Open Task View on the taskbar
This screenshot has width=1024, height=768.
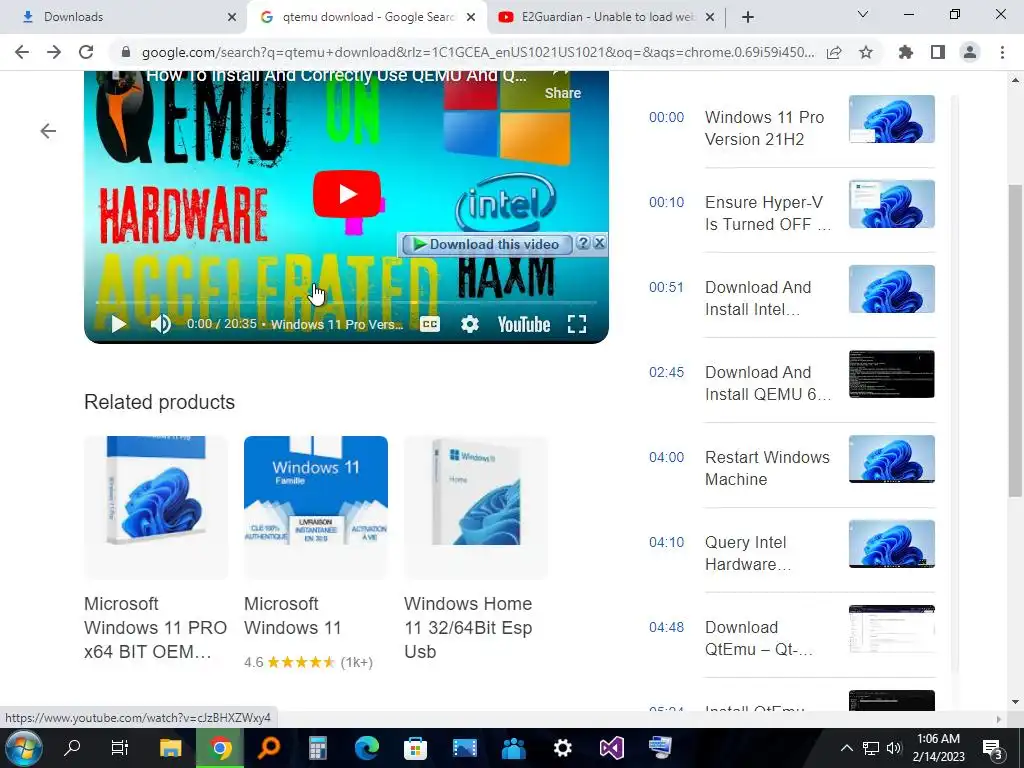click(x=120, y=747)
